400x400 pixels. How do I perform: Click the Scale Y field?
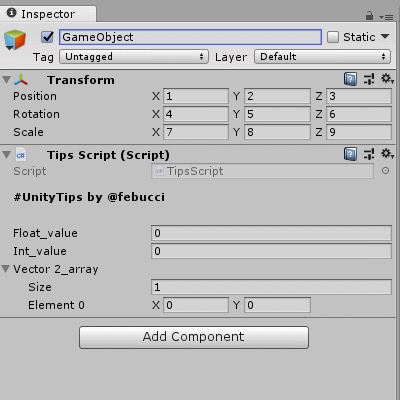[277, 132]
